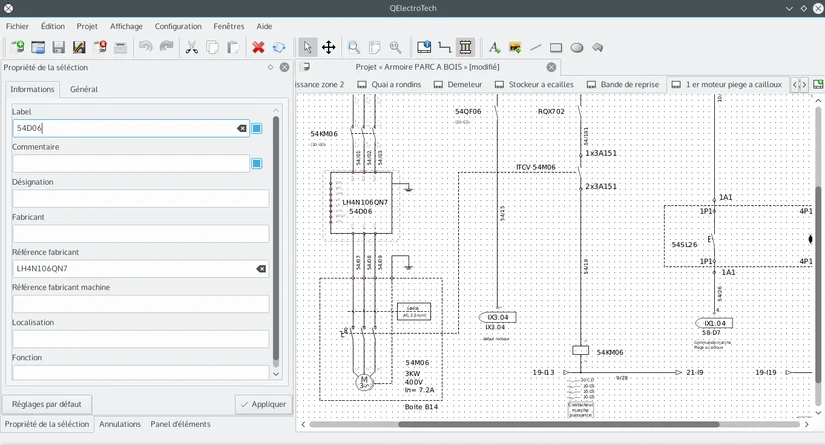Click the save project icon

coord(58,47)
